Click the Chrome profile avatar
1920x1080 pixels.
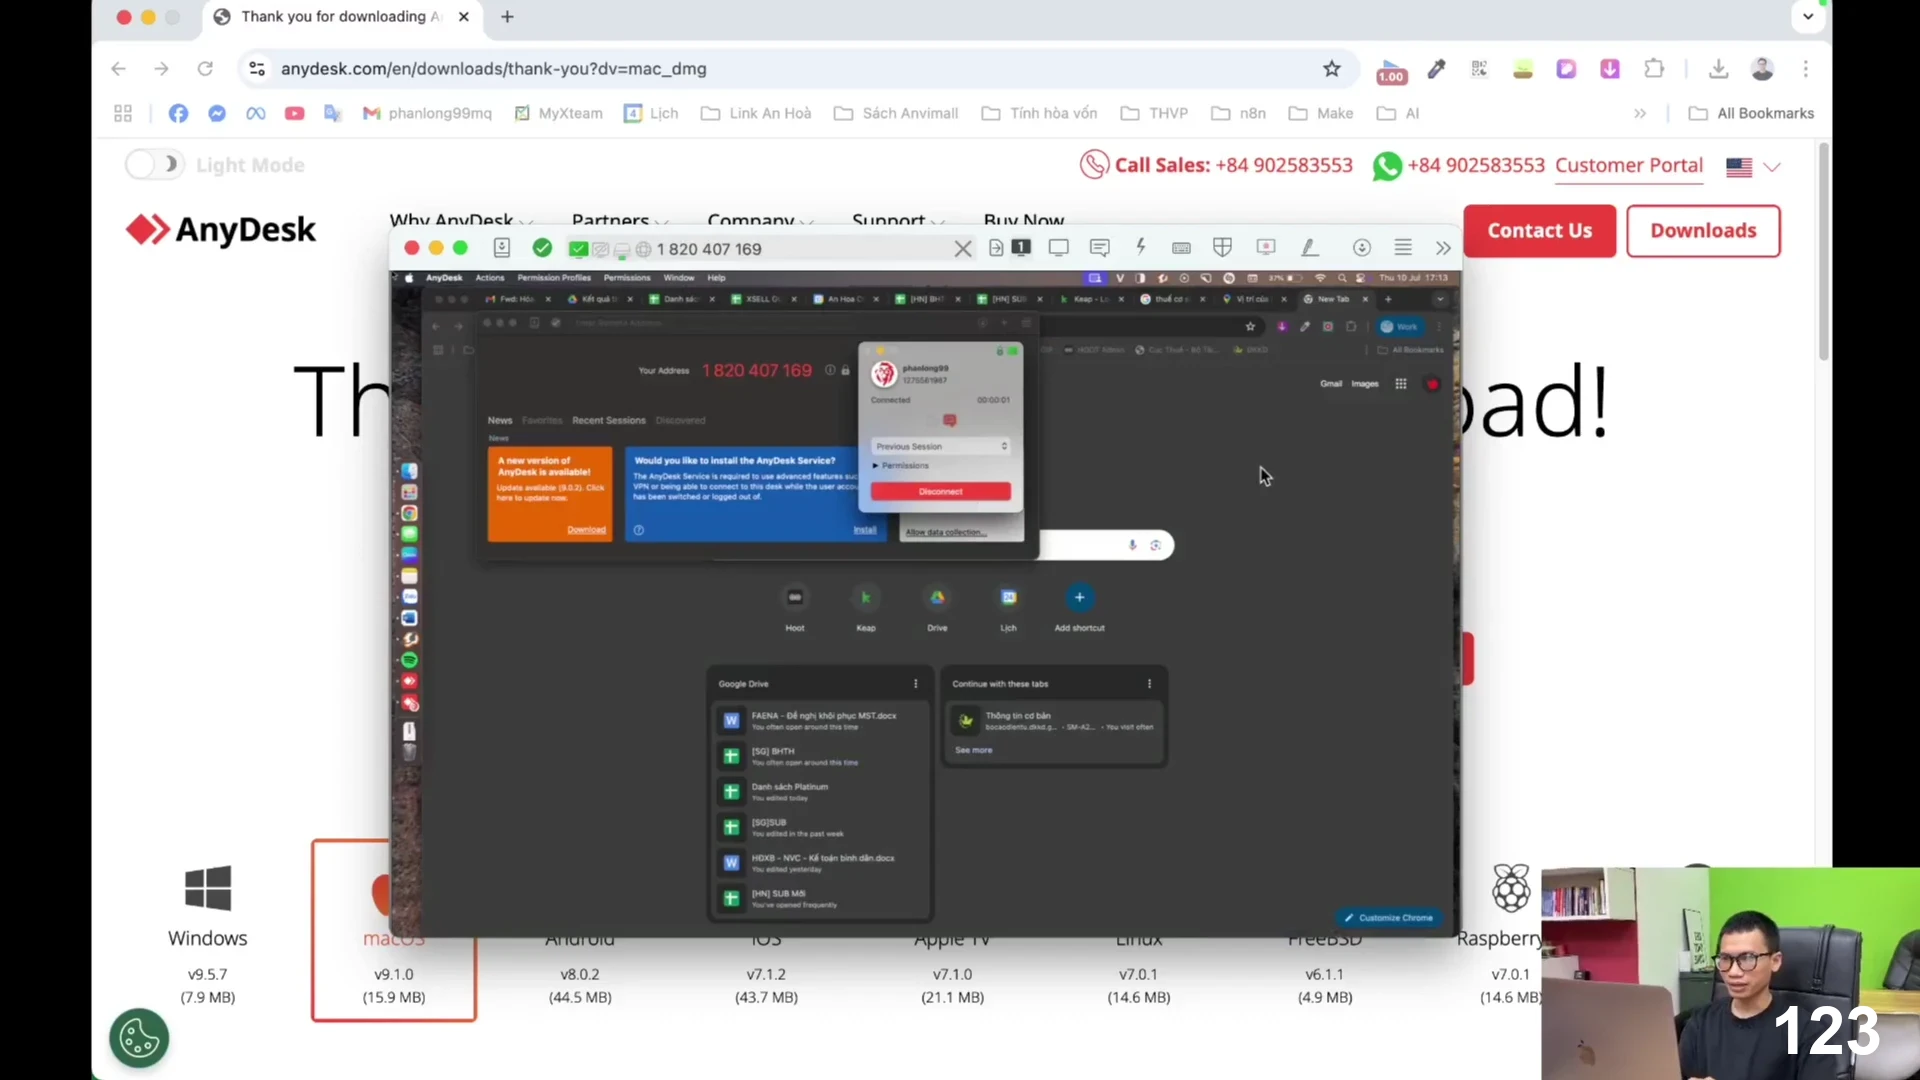tap(1762, 69)
